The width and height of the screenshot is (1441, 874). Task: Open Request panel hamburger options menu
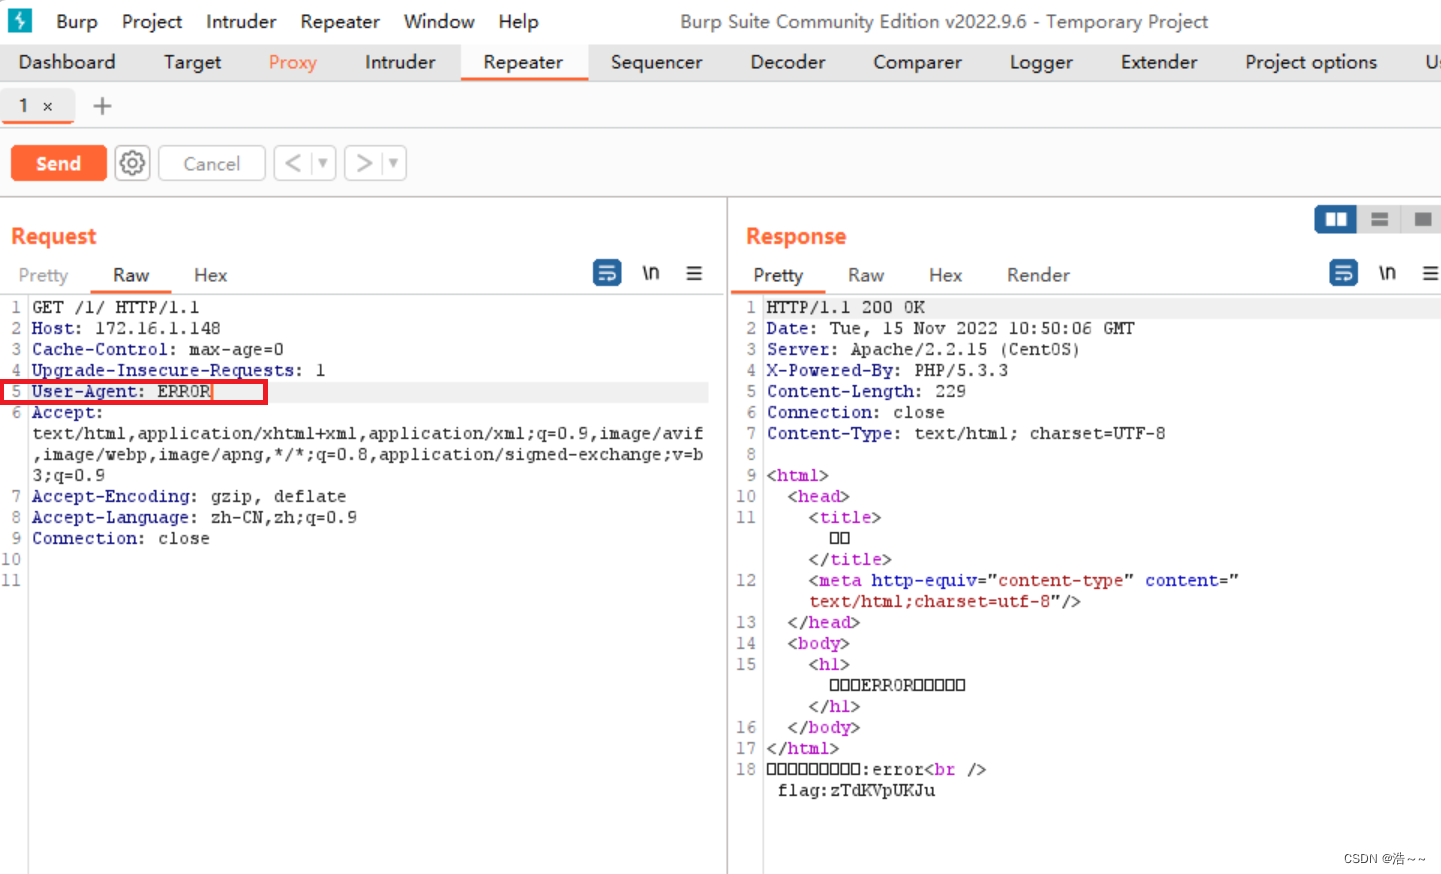694,273
